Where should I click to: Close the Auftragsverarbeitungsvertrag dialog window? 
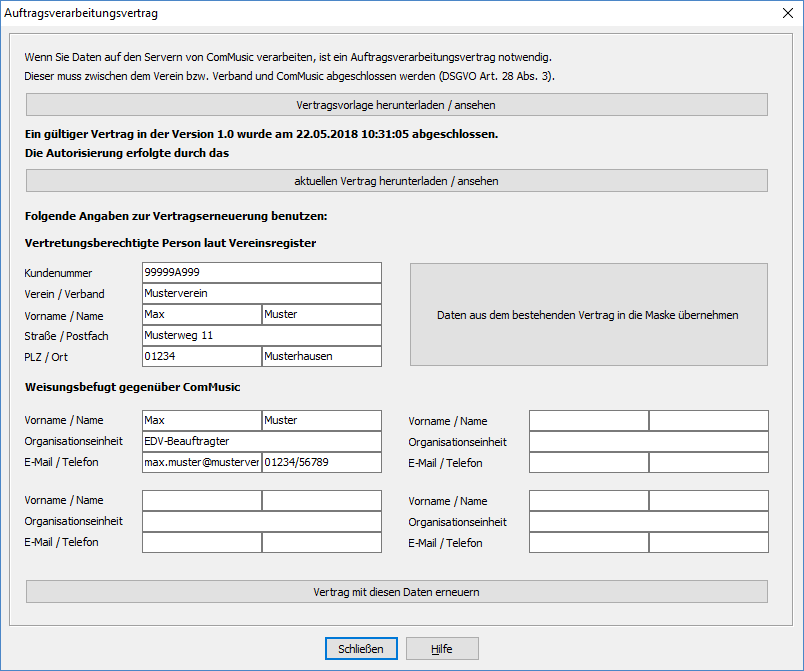(788, 13)
